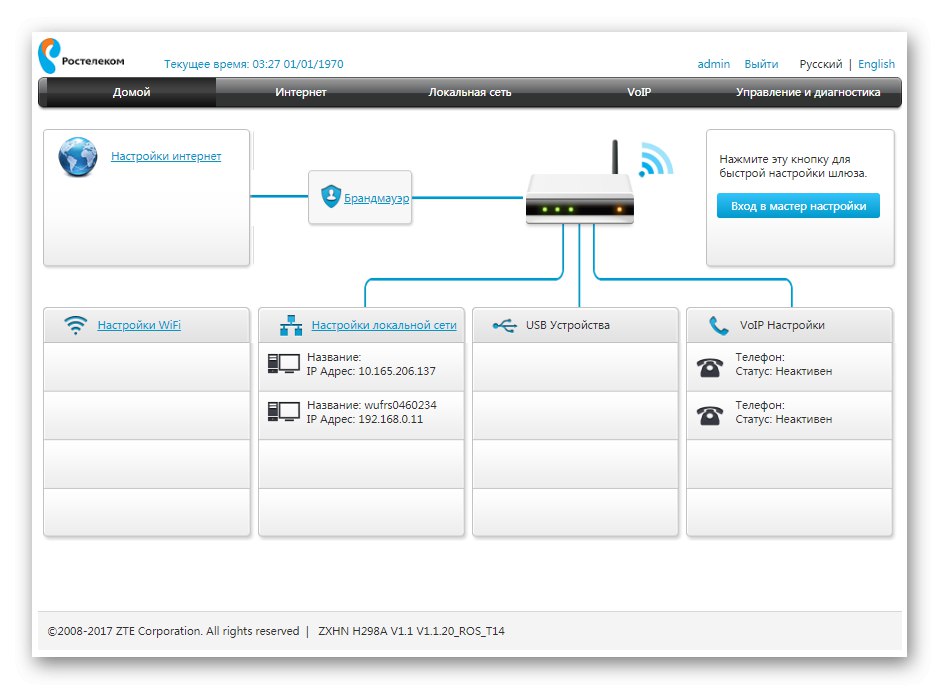The width and height of the screenshot is (939, 689).
Task: Open the Домой tab
Action: click(132, 92)
